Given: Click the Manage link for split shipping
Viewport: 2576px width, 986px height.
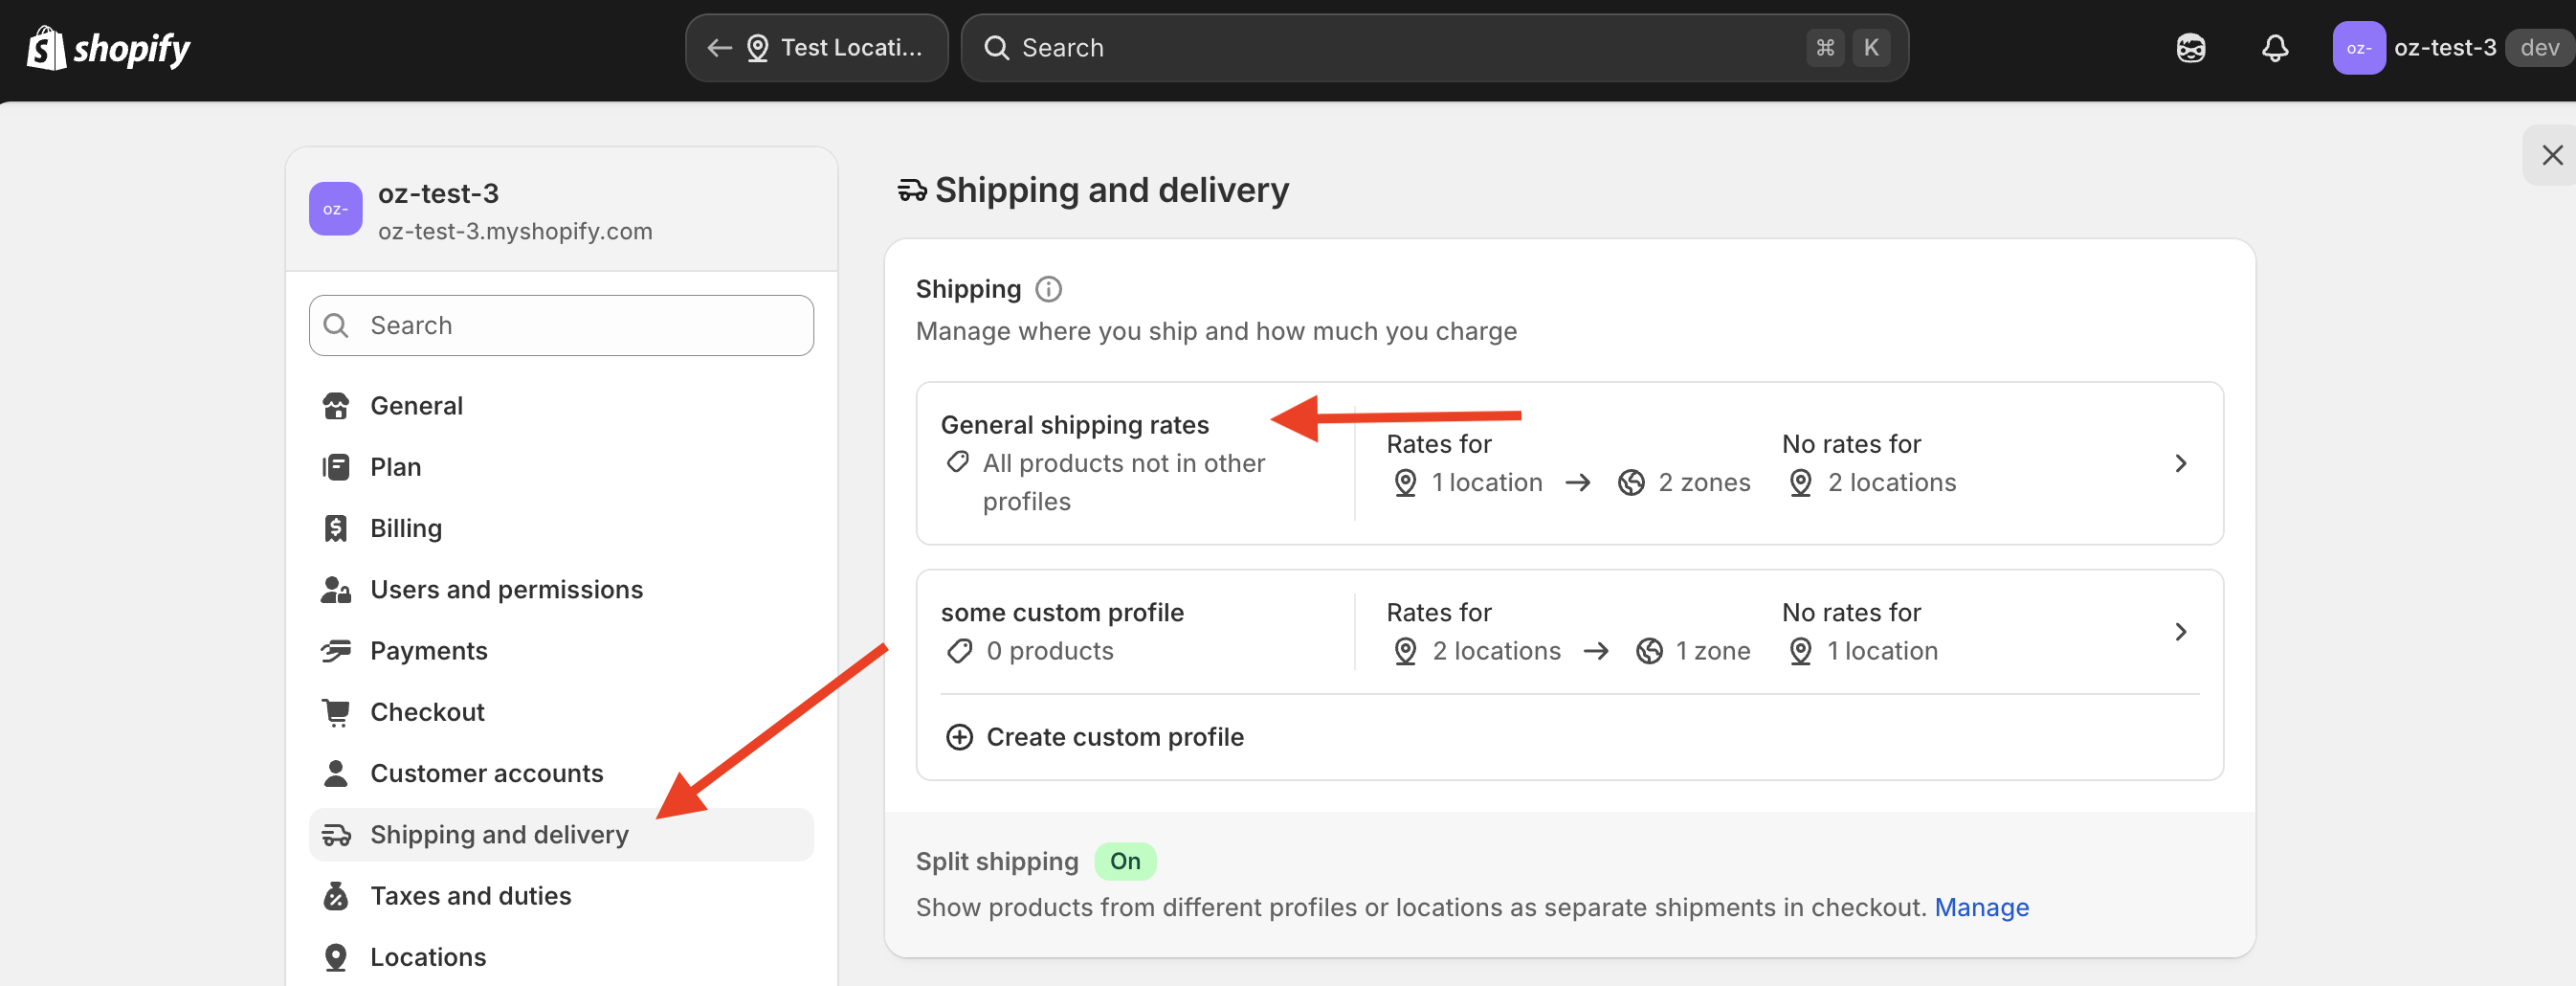Looking at the screenshot, I should (x=1981, y=907).
